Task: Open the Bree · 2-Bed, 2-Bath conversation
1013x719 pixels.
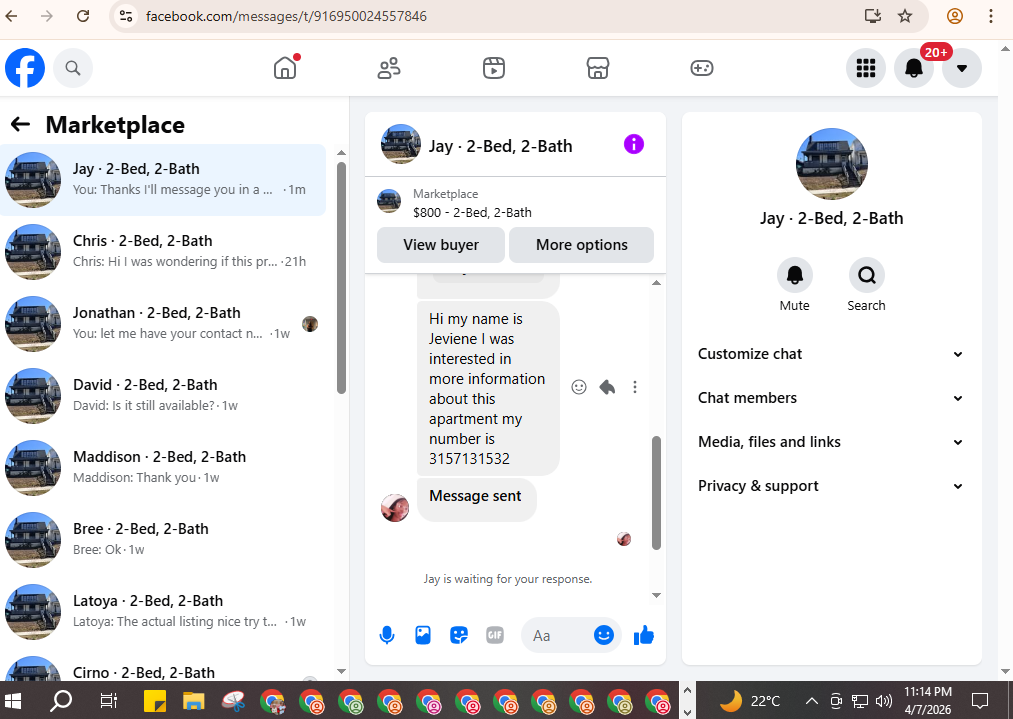Action: click(x=163, y=539)
